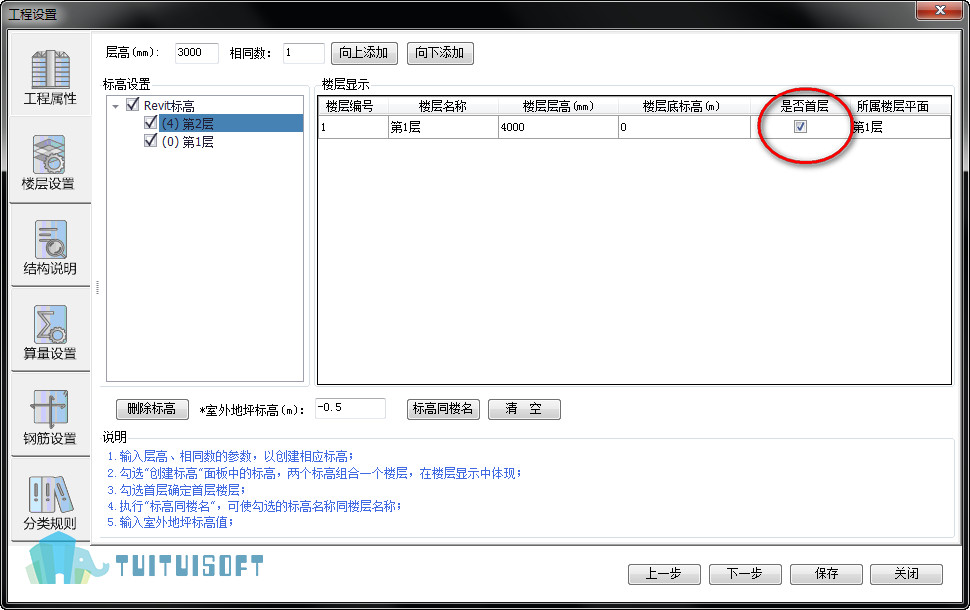Click the 向上添加 button
970x610 pixels.
click(365, 53)
